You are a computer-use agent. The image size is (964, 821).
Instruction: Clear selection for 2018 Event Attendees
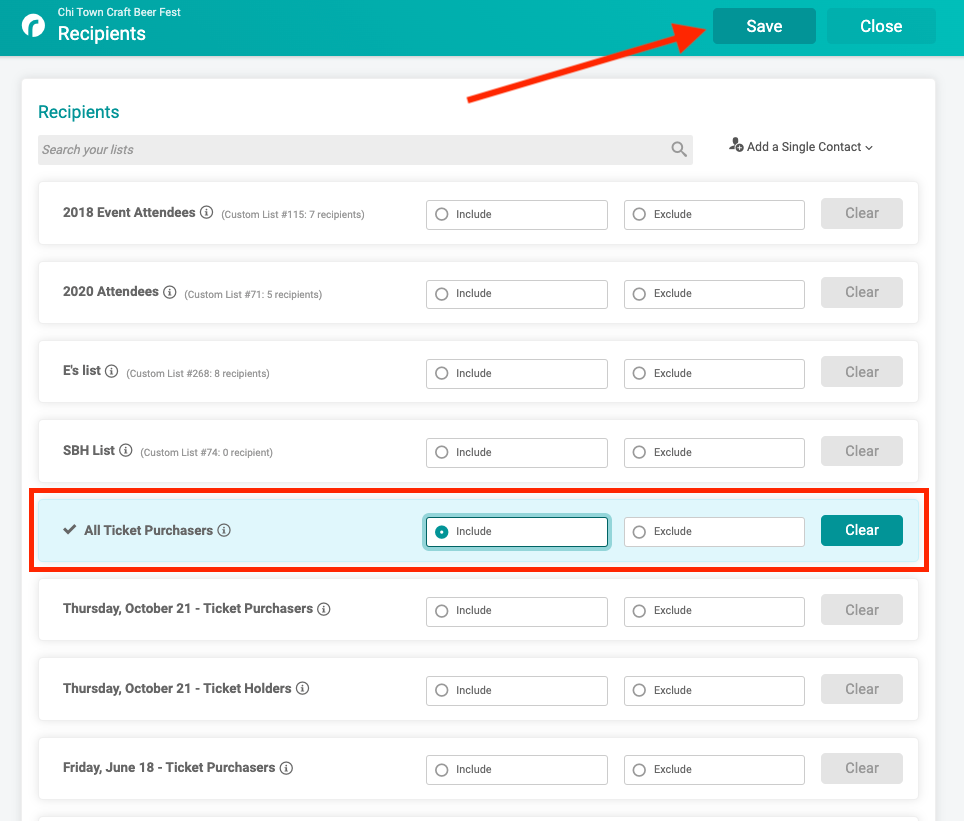[861, 213]
